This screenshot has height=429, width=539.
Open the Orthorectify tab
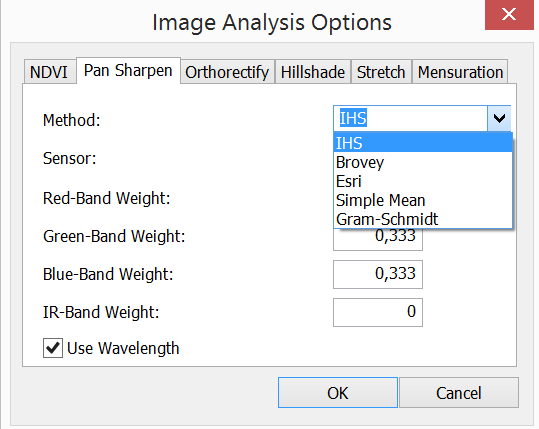(x=227, y=72)
